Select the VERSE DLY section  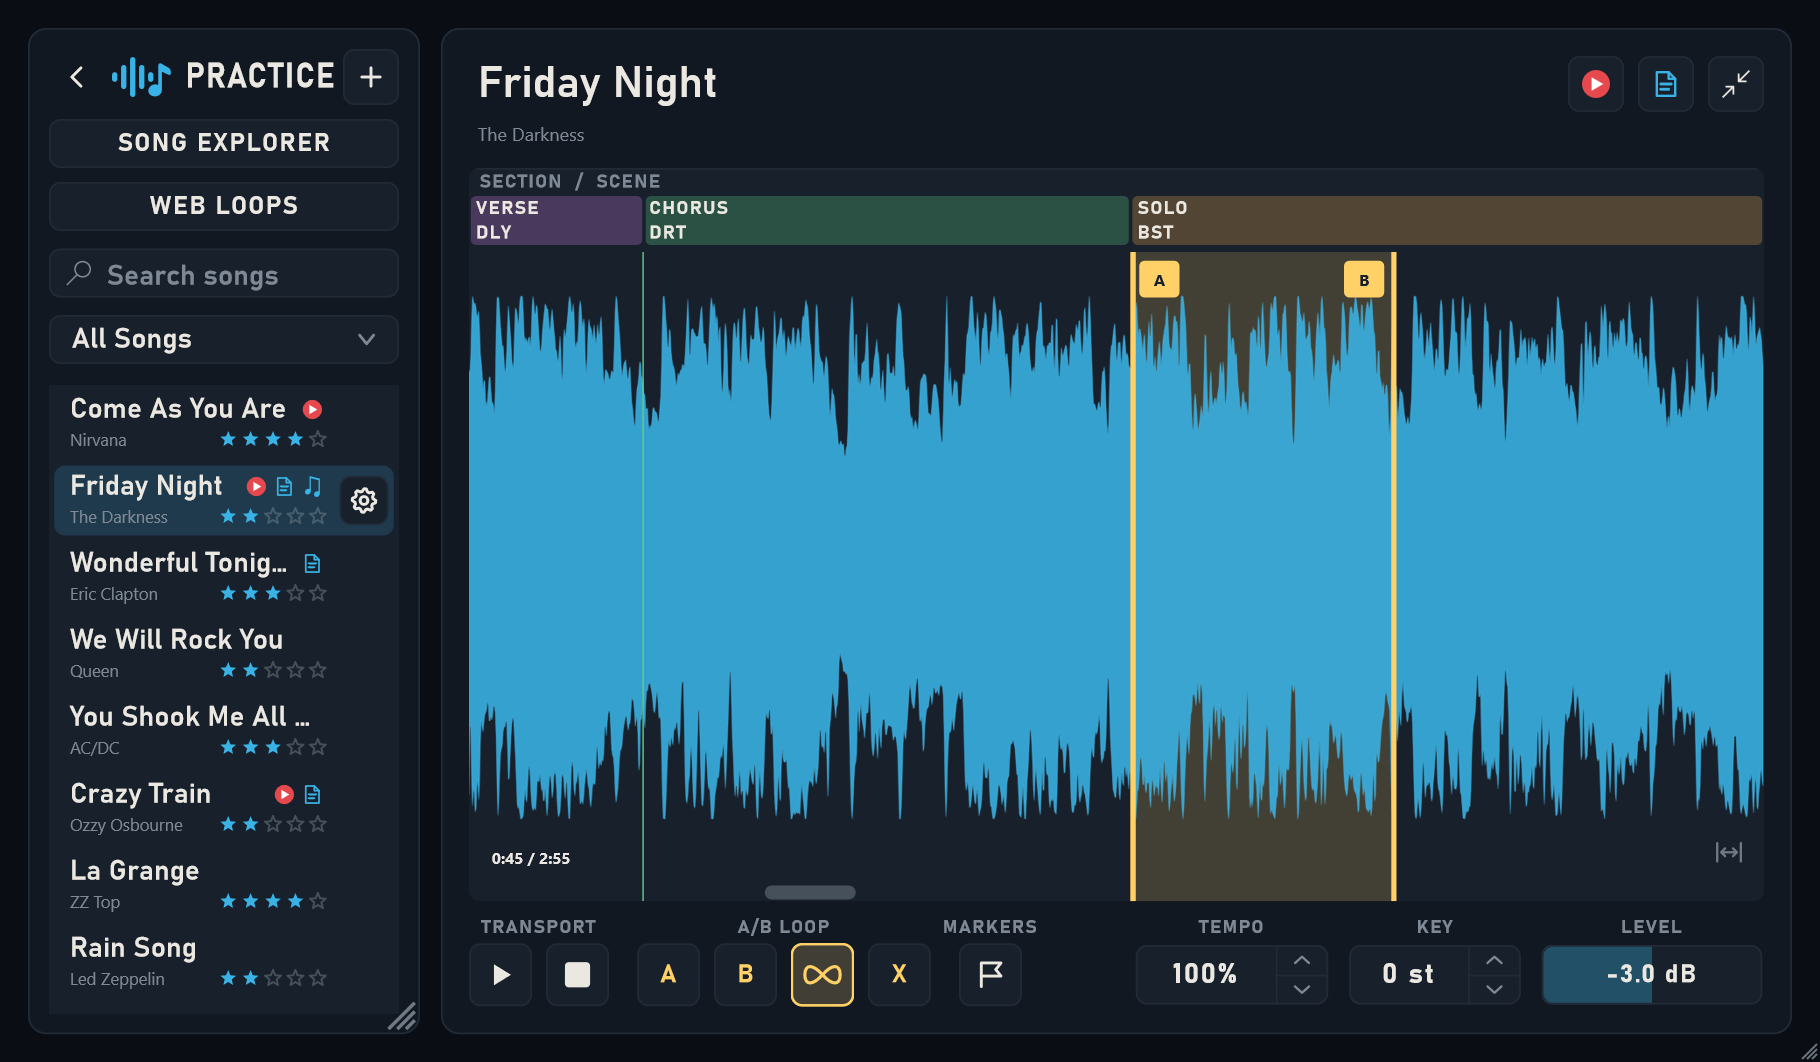coord(556,220)
